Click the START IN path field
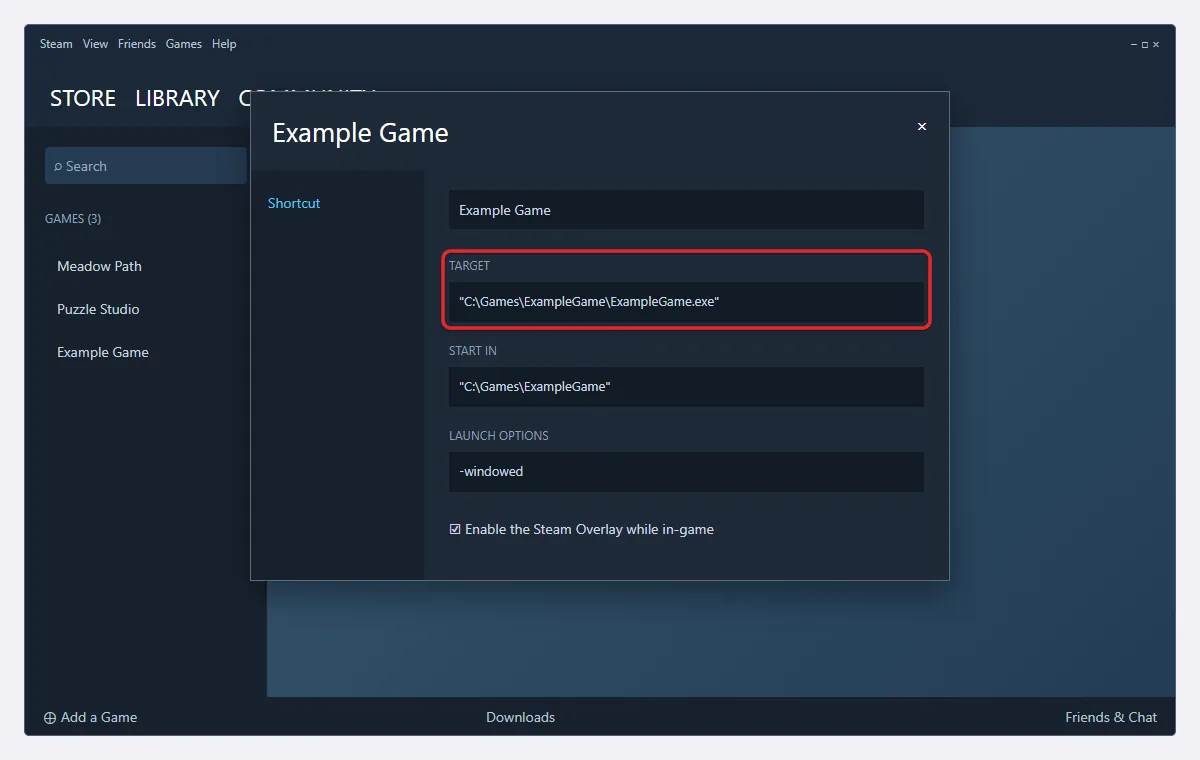The image size is (1200, 760). (686, 386)
